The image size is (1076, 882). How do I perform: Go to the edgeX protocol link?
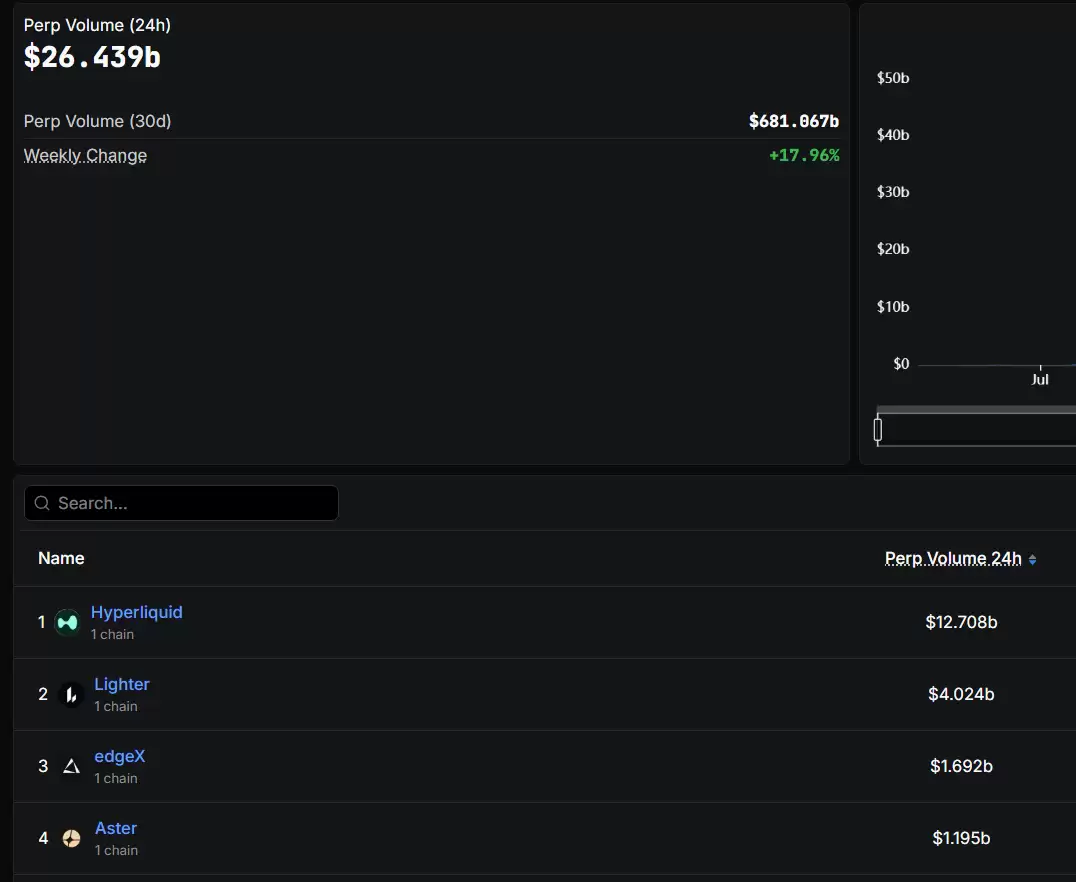[x=119, y=756]
